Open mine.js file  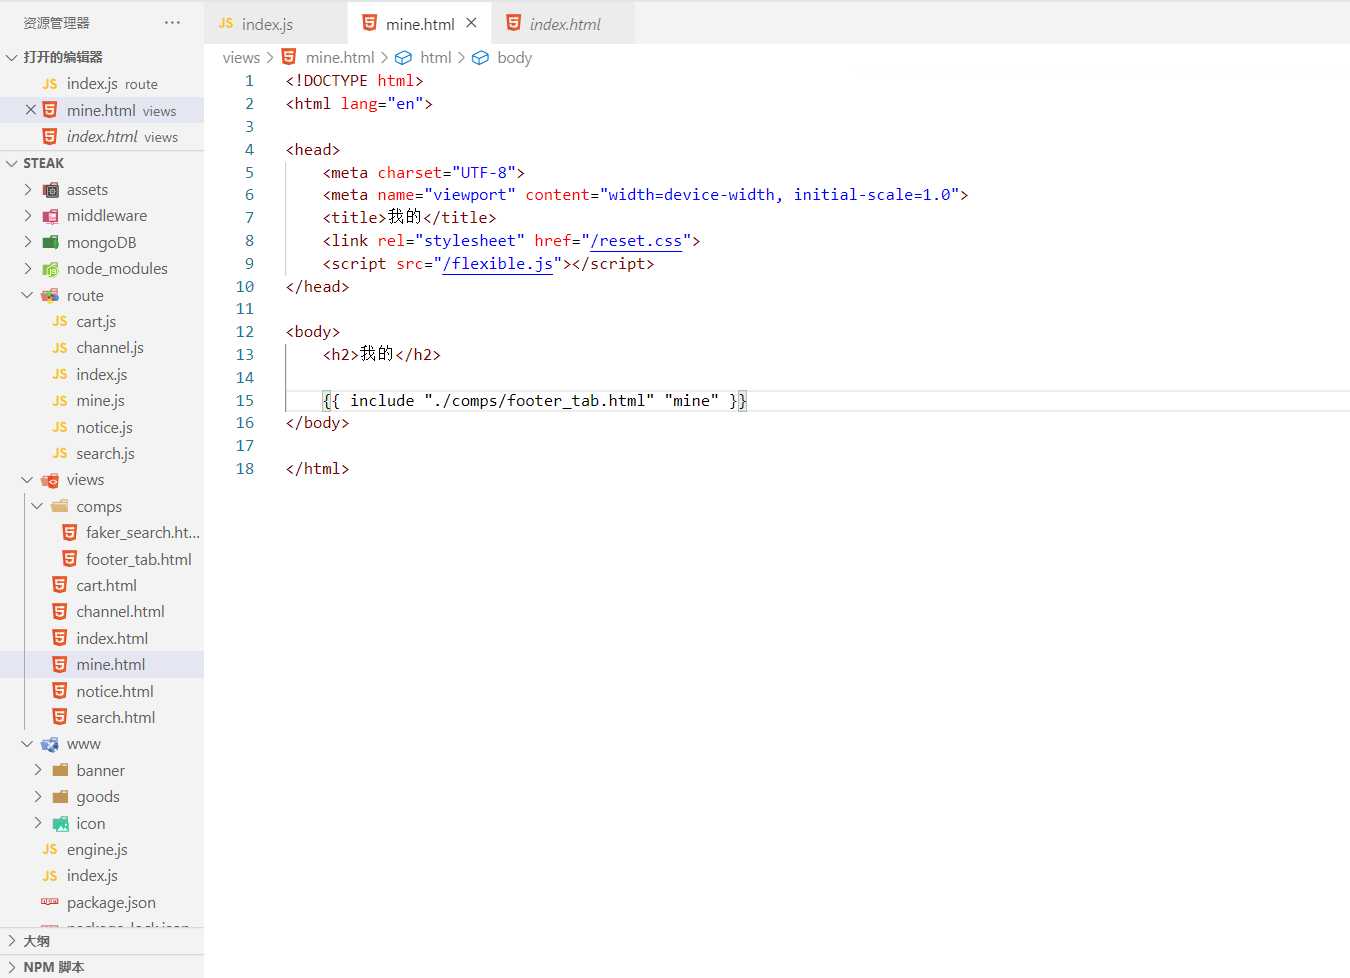(101, 400)
